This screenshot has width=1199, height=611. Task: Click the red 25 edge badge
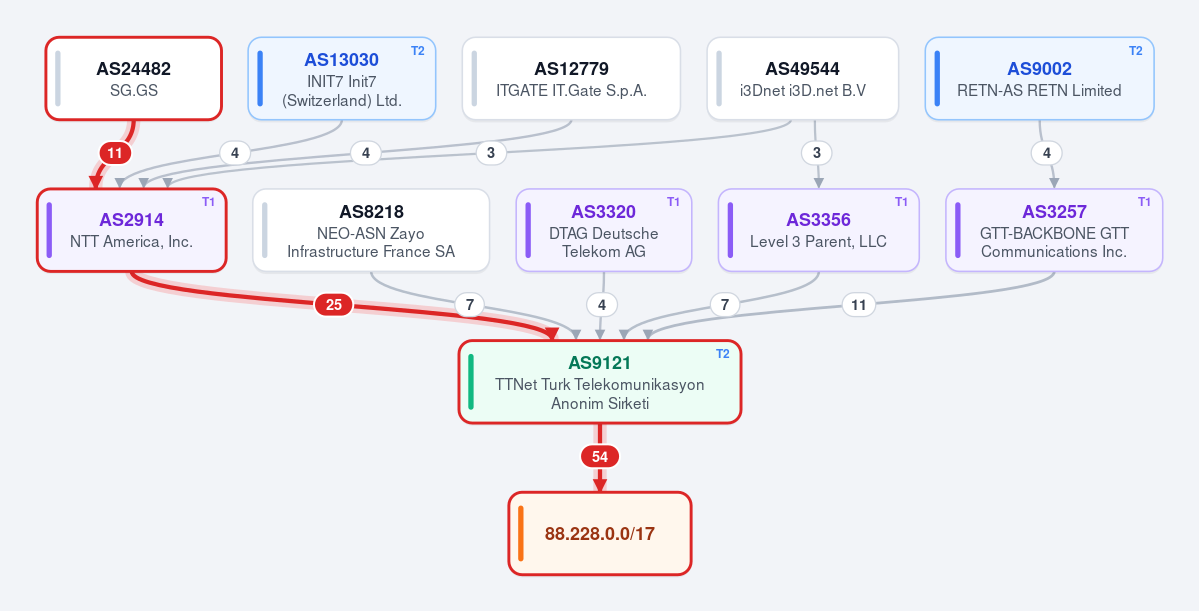tap(333, 305)
